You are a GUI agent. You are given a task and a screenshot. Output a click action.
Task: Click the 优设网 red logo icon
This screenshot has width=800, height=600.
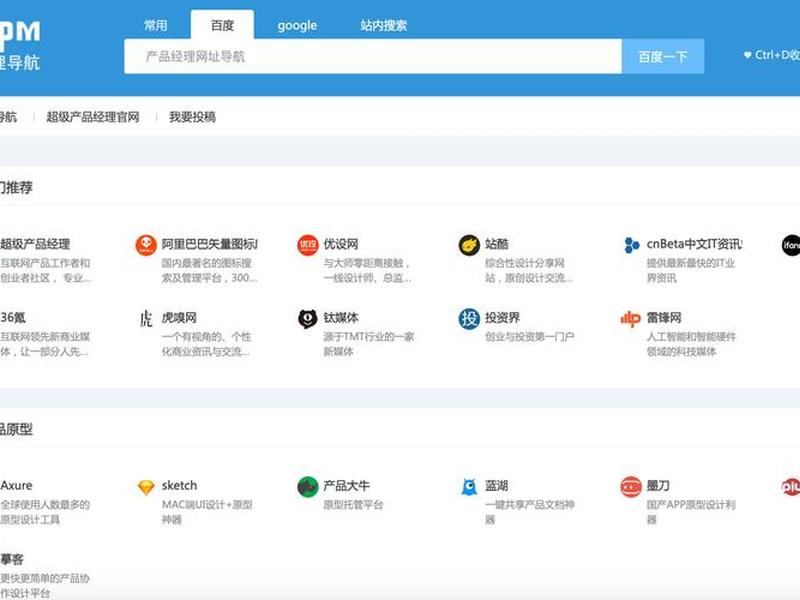click(308, 245)
